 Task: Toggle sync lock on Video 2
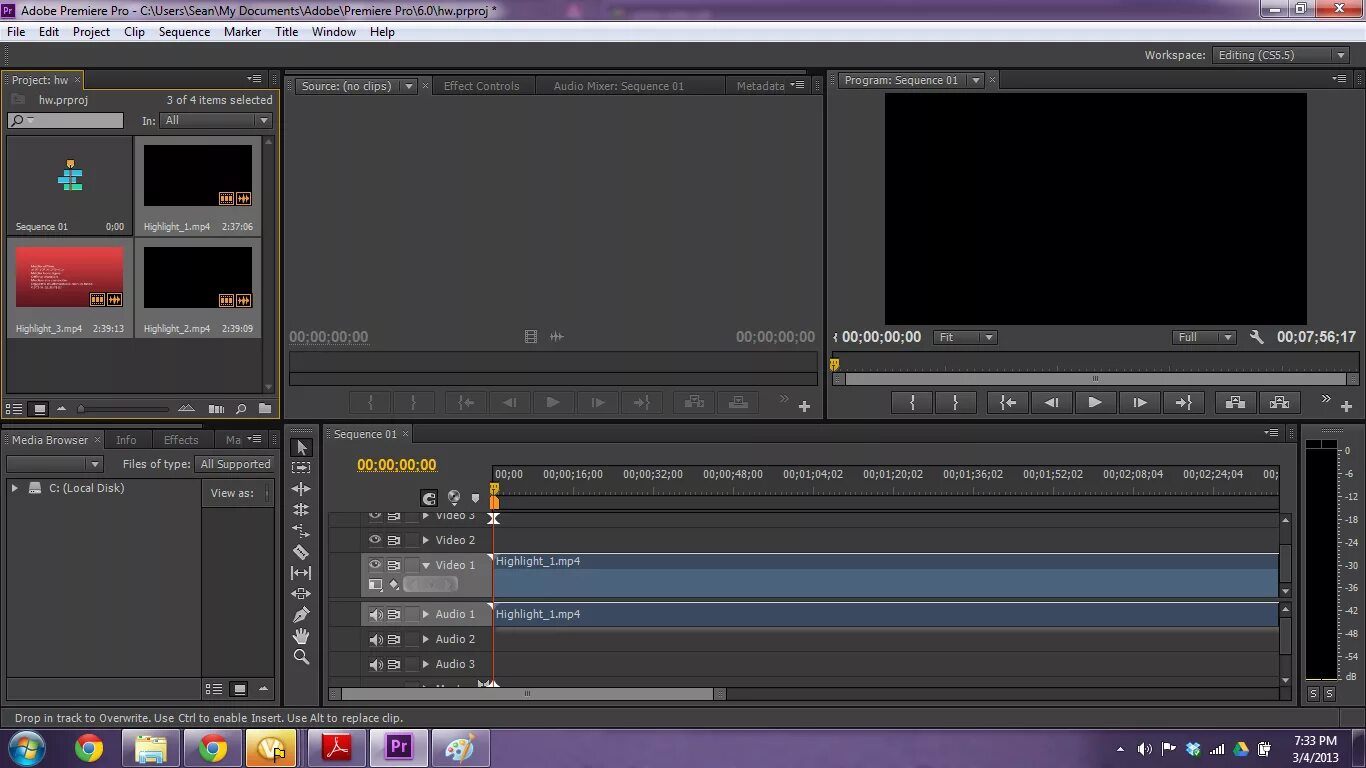(394, 539)
